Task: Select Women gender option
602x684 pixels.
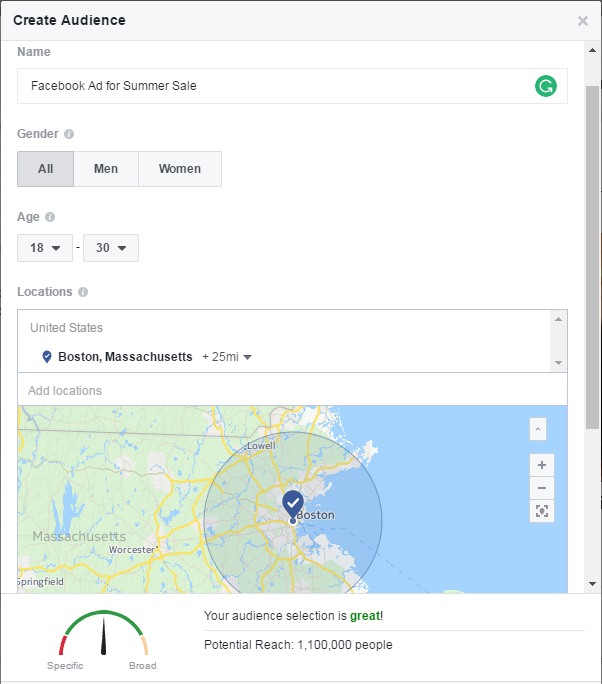Action: point(180,169)
